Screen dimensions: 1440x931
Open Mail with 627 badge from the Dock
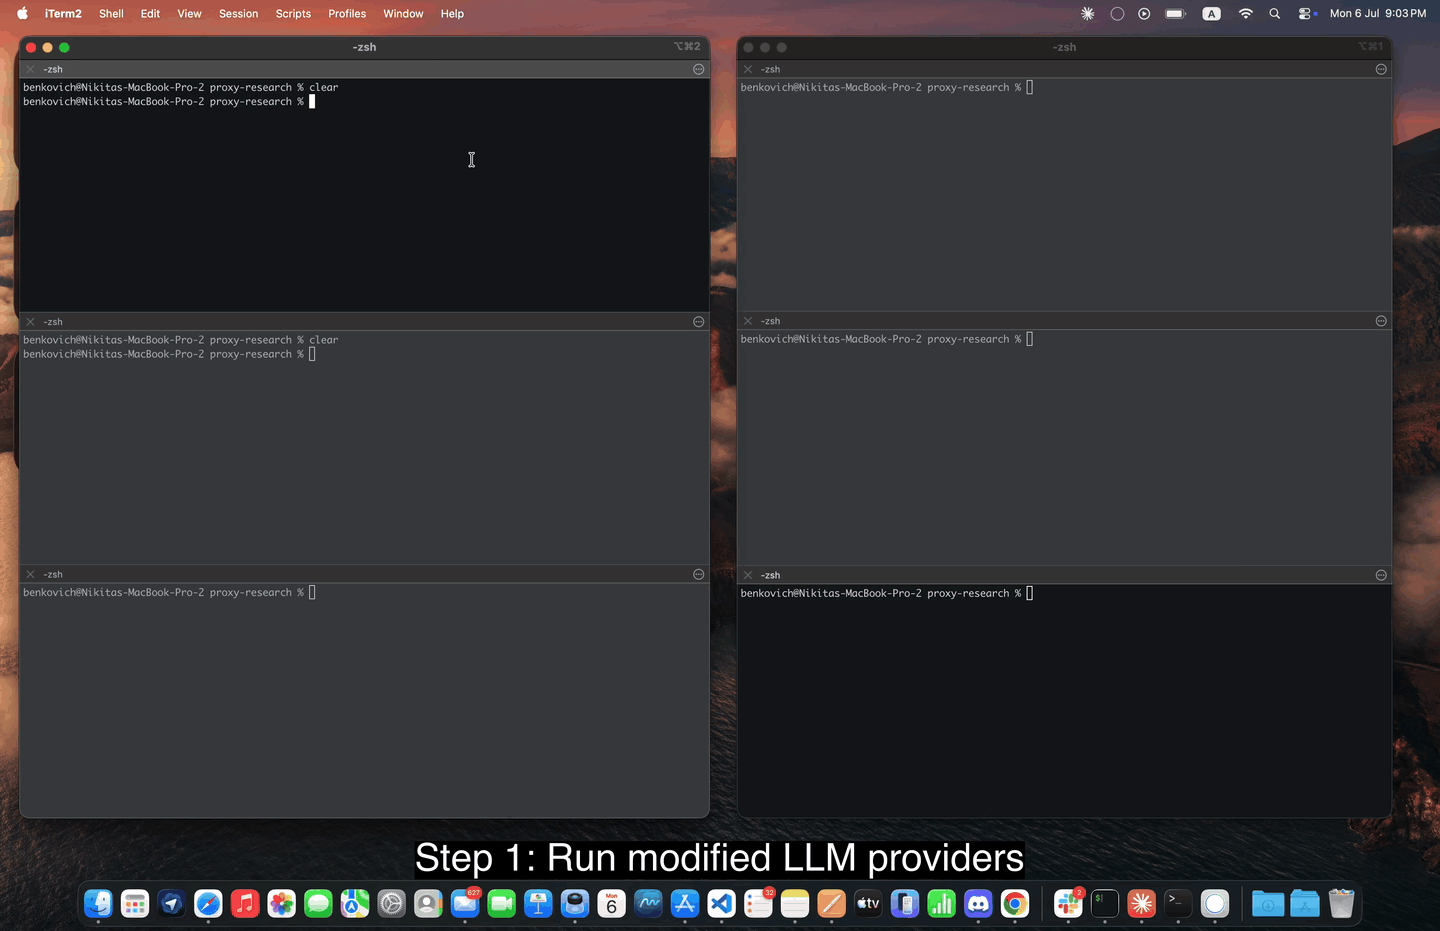[465, 904]
